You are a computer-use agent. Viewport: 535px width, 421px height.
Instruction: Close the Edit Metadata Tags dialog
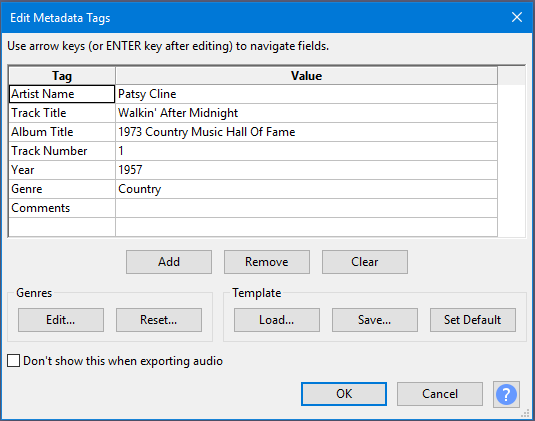point(517,17)
